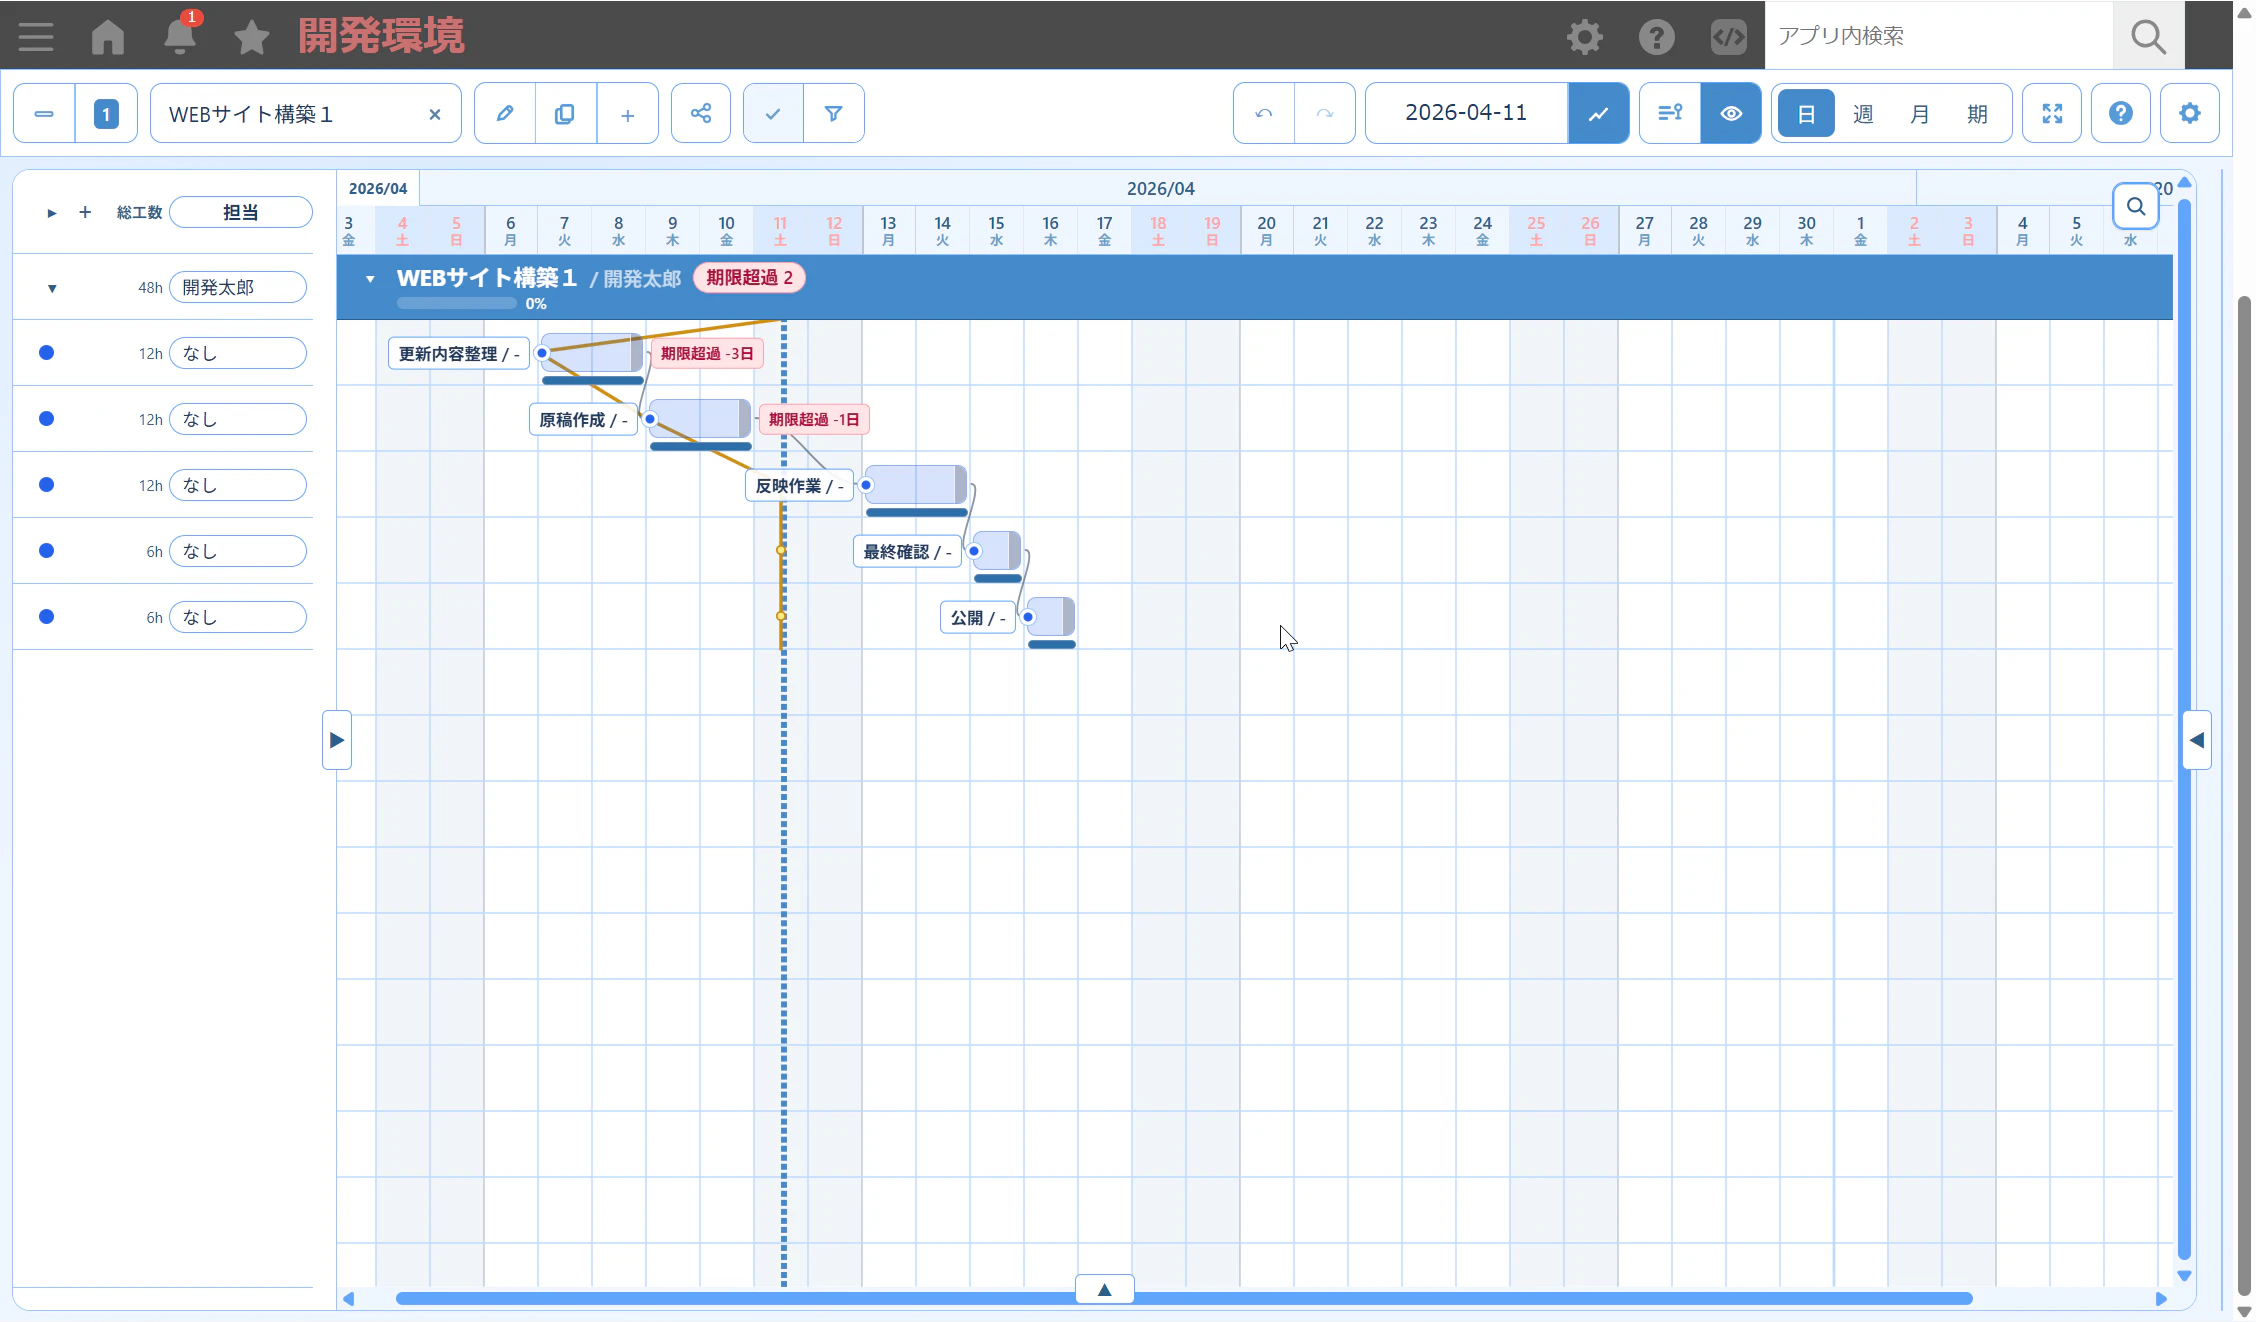Open the header help question icon
Screen dimensions: 2256x1322
tap(1657, 37)
